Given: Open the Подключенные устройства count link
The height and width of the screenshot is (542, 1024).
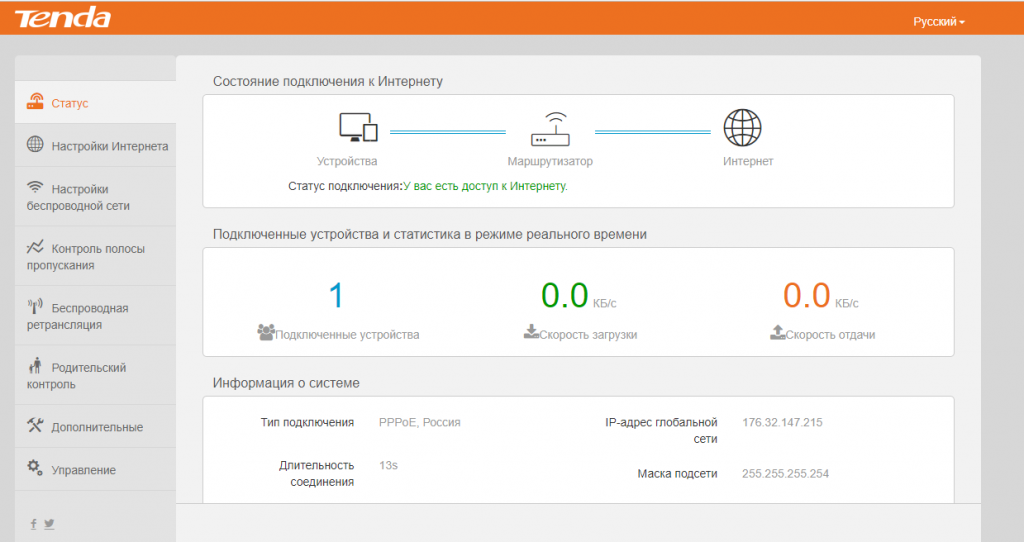Looking at the screenshot, I should [336, 295].
